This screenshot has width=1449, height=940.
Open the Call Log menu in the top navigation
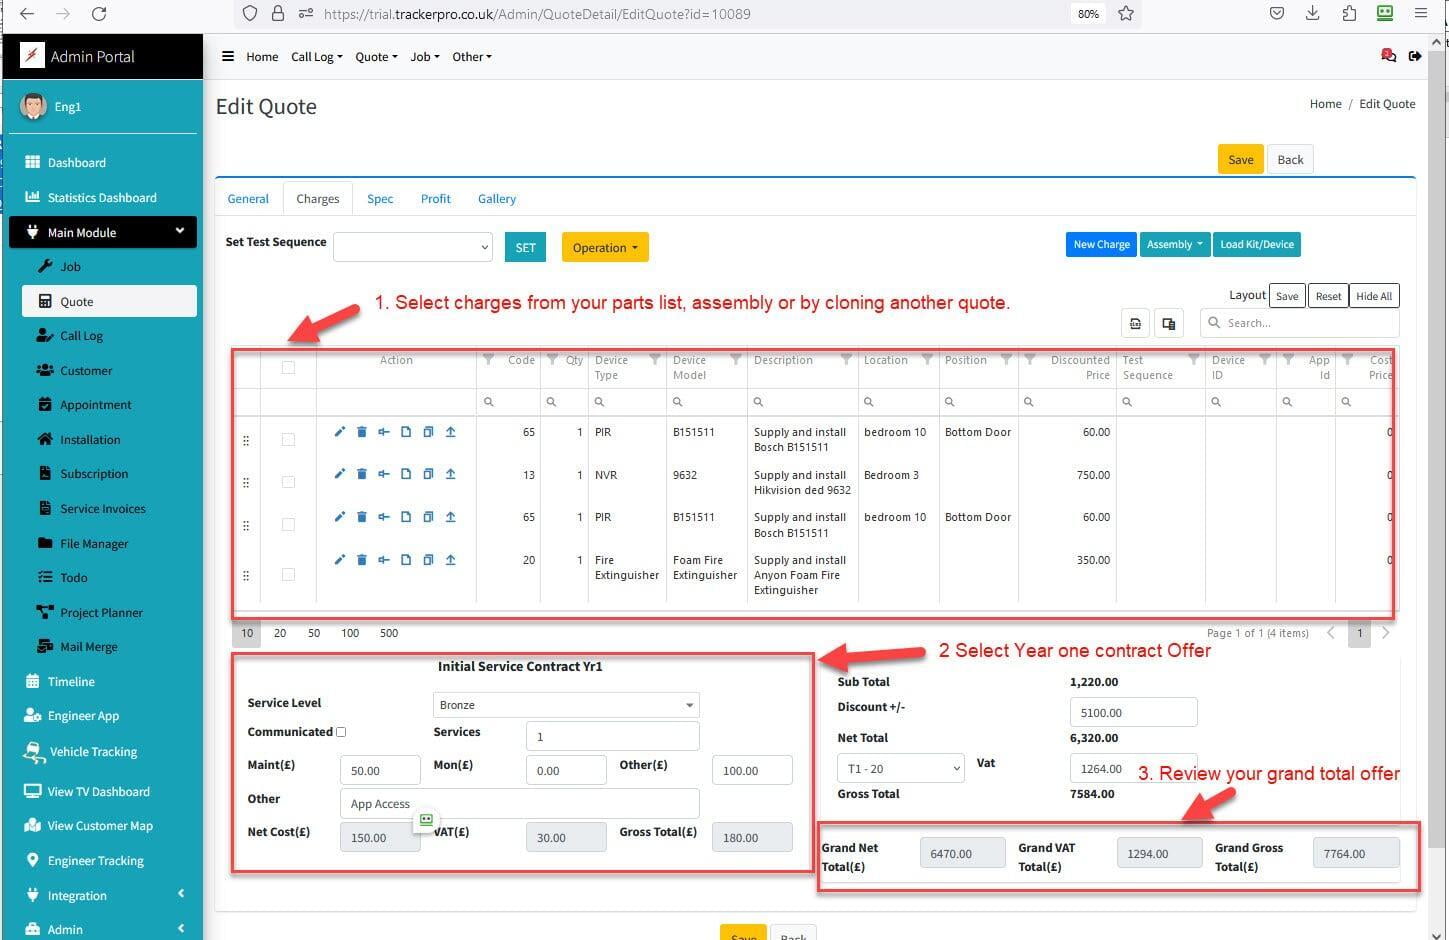pos(316,57)
